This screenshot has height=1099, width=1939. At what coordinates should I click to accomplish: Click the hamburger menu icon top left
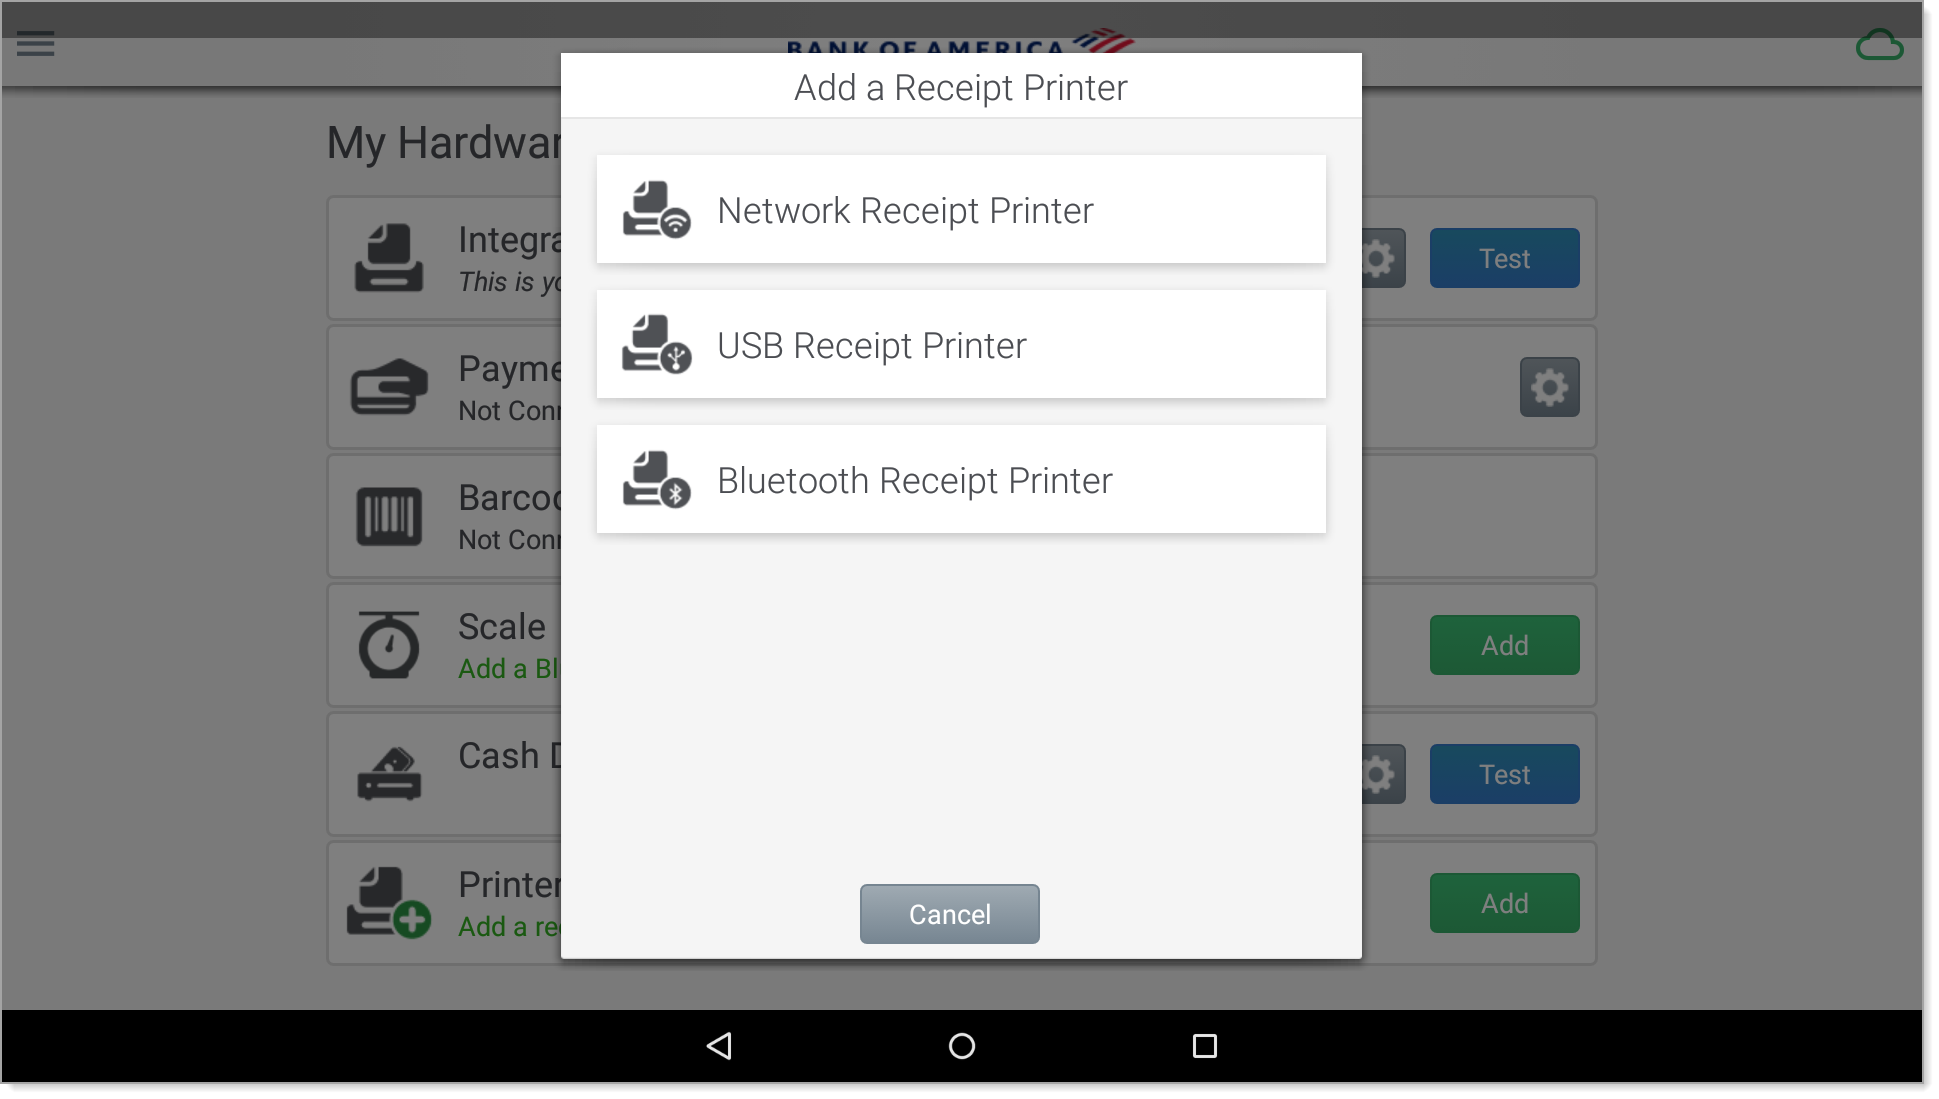tap(36, 44)
